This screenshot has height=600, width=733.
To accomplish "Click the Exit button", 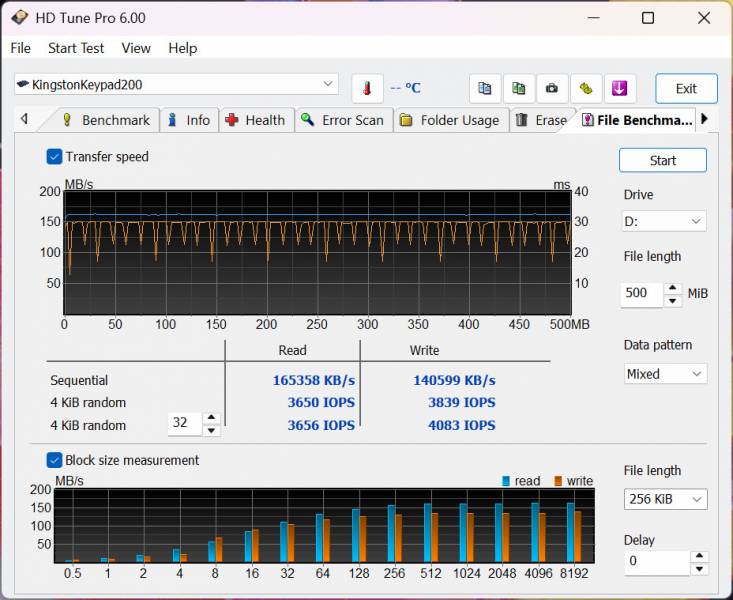I will (686, 88).
